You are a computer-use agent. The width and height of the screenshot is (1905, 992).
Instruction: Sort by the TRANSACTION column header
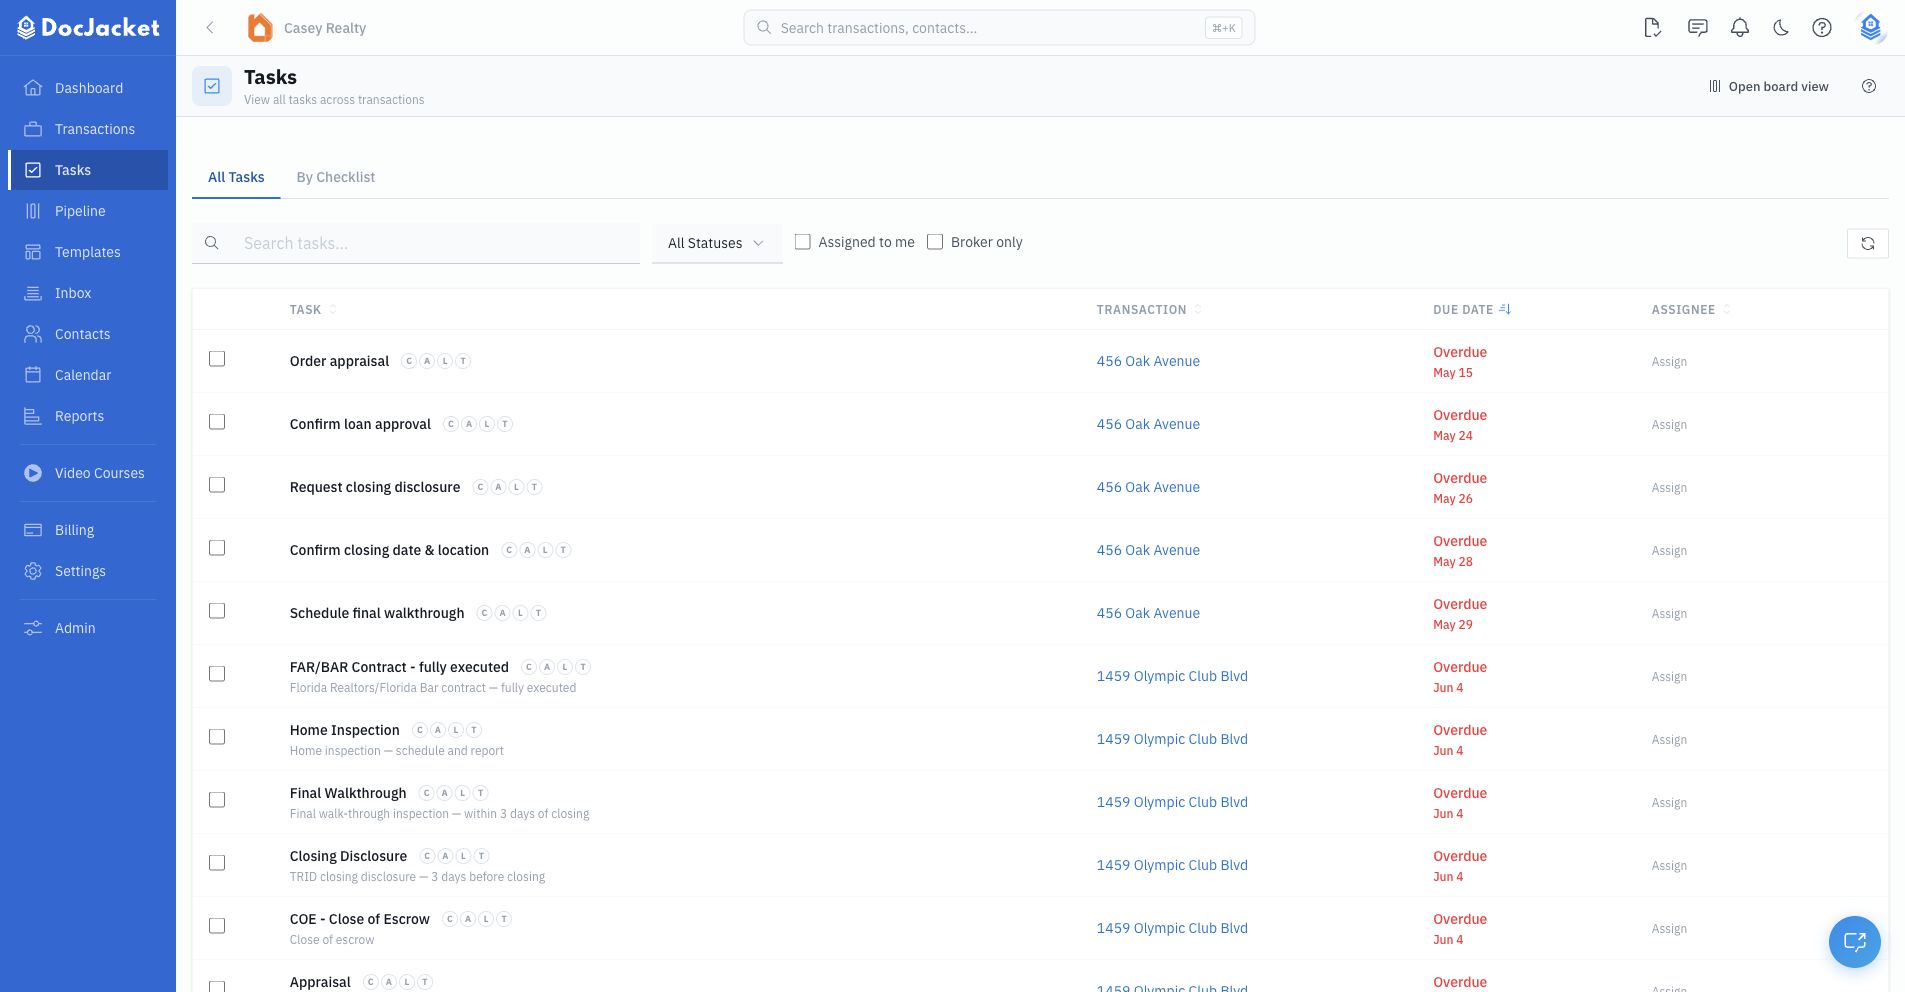click(1149, 310)
